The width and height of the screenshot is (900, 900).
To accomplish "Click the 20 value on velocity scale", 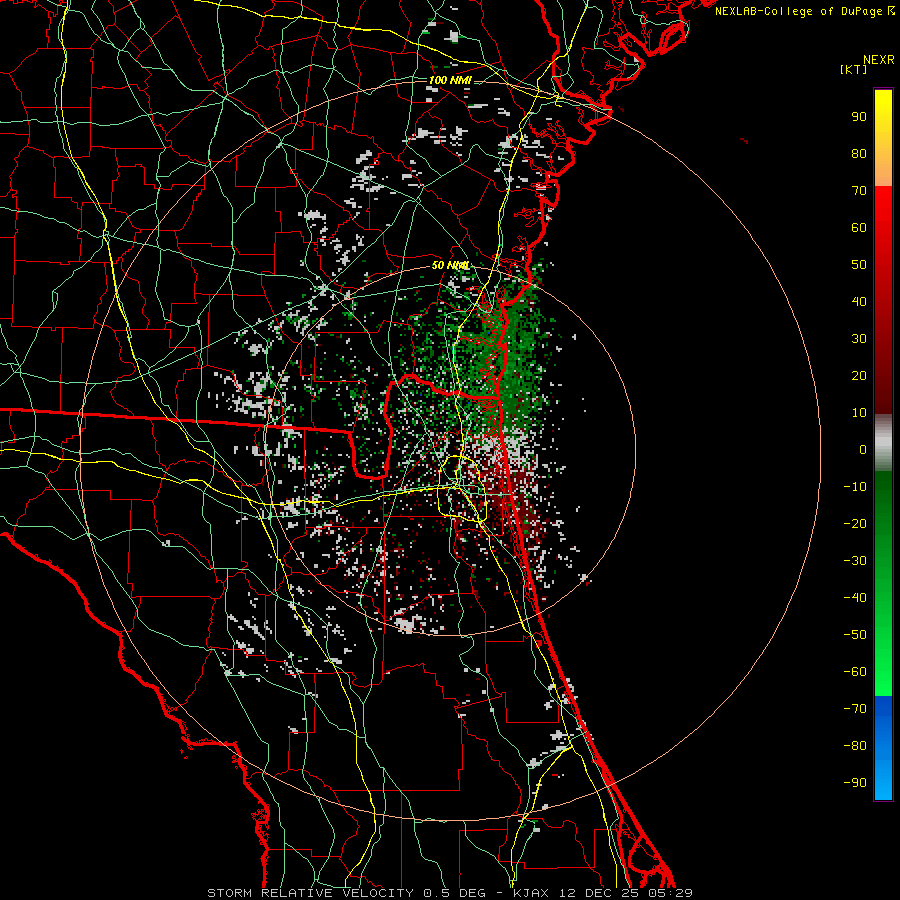I will [x=859, y=375].
